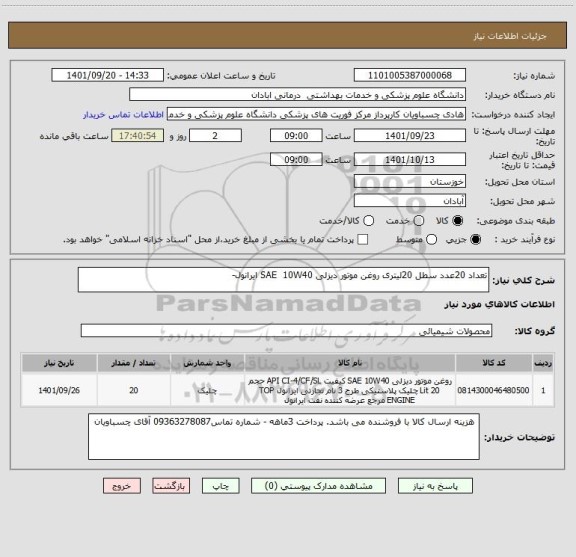Select the متوسط purchase type radio
This screenshot has height=557, width=576.
click(431, 240)
